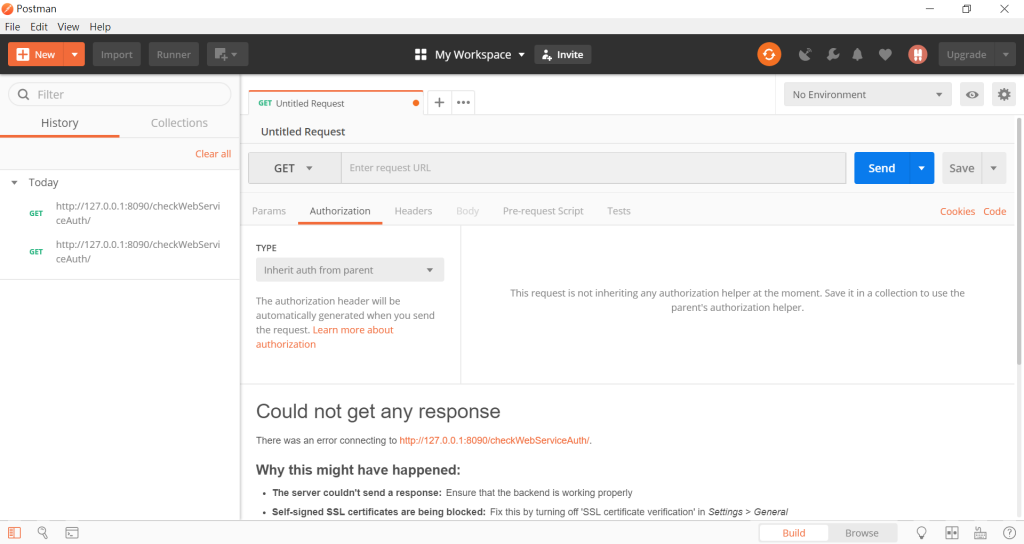Viewport: 1024px width, 544px height.
Task: Open the Code link
Action: click(995, 211)
